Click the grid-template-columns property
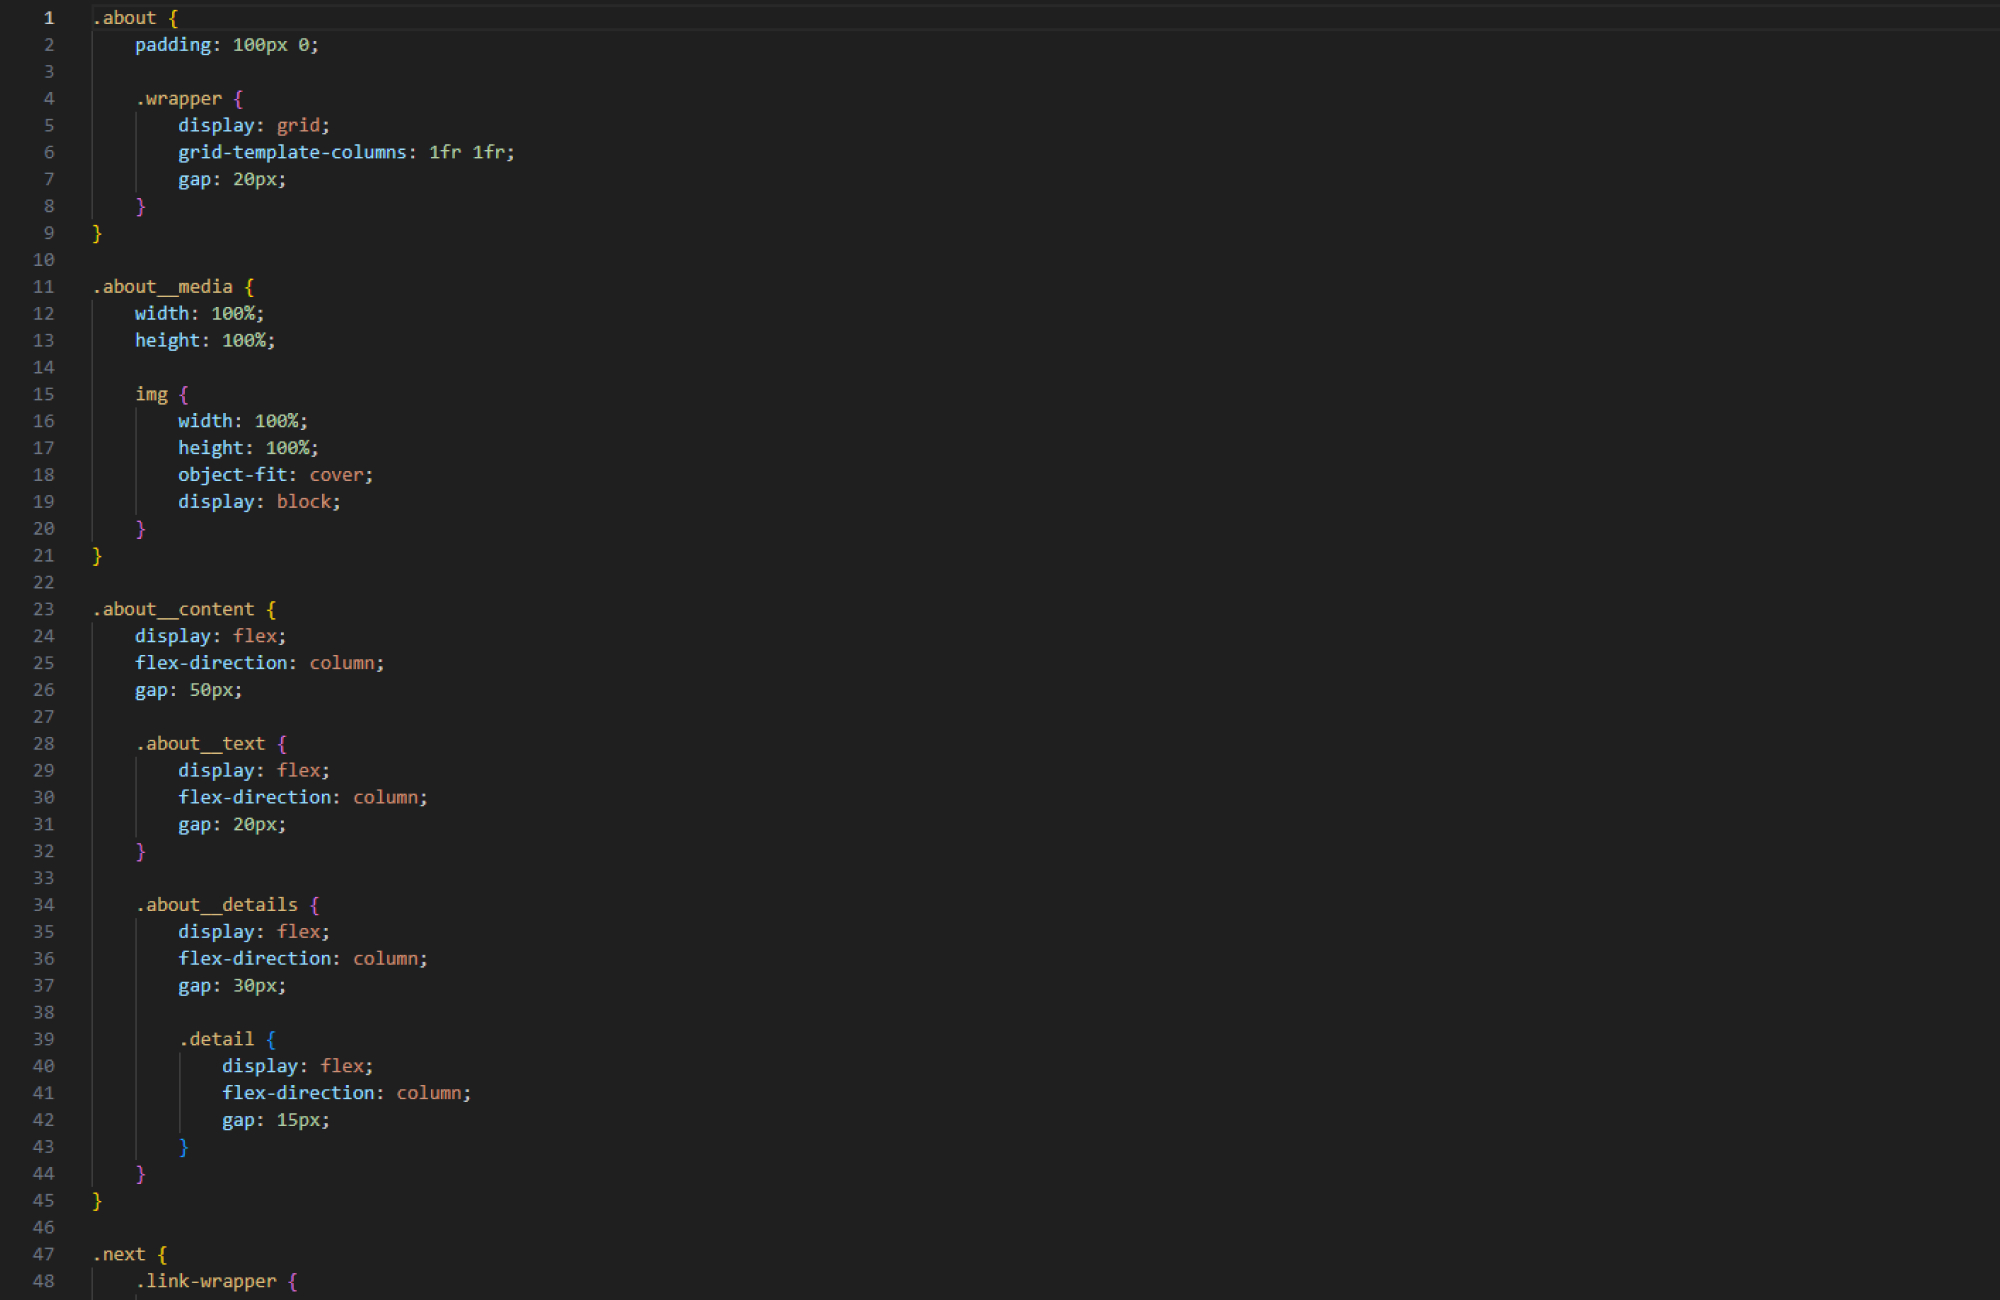 (292, 152)
